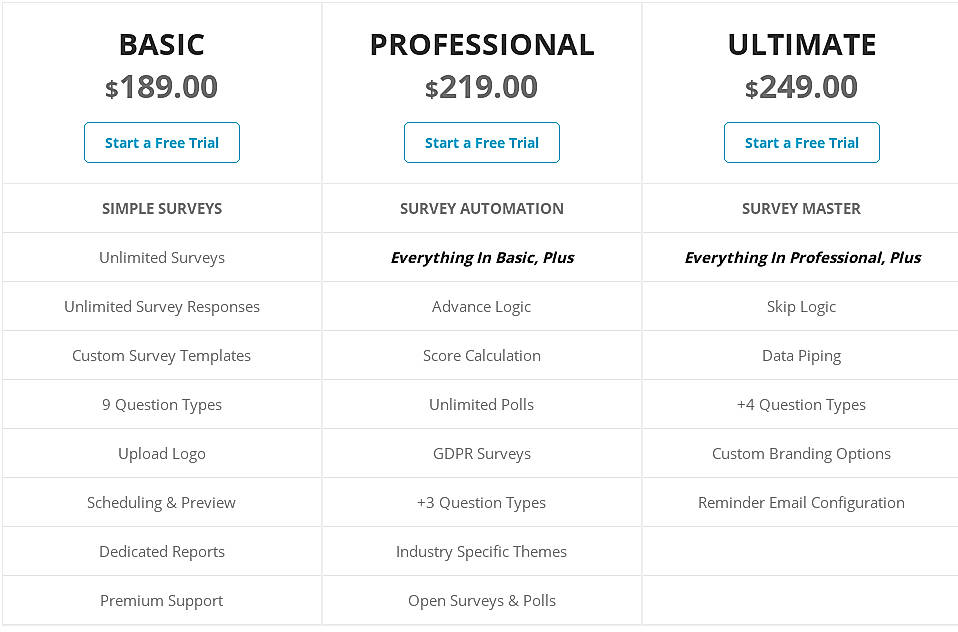
Task: Click the $189.00 price label
Action: [161, 87]
